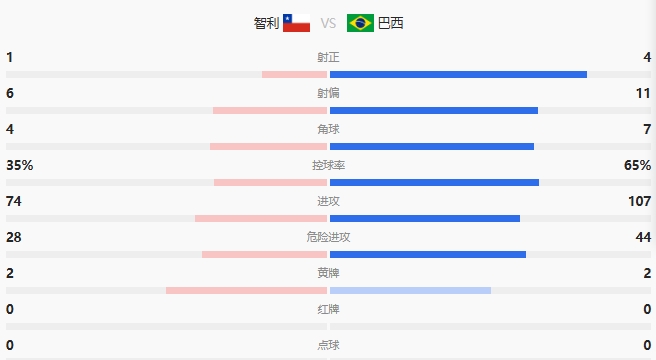Click the 点球 stat label

pyautogui.click(x=328, y=345)
